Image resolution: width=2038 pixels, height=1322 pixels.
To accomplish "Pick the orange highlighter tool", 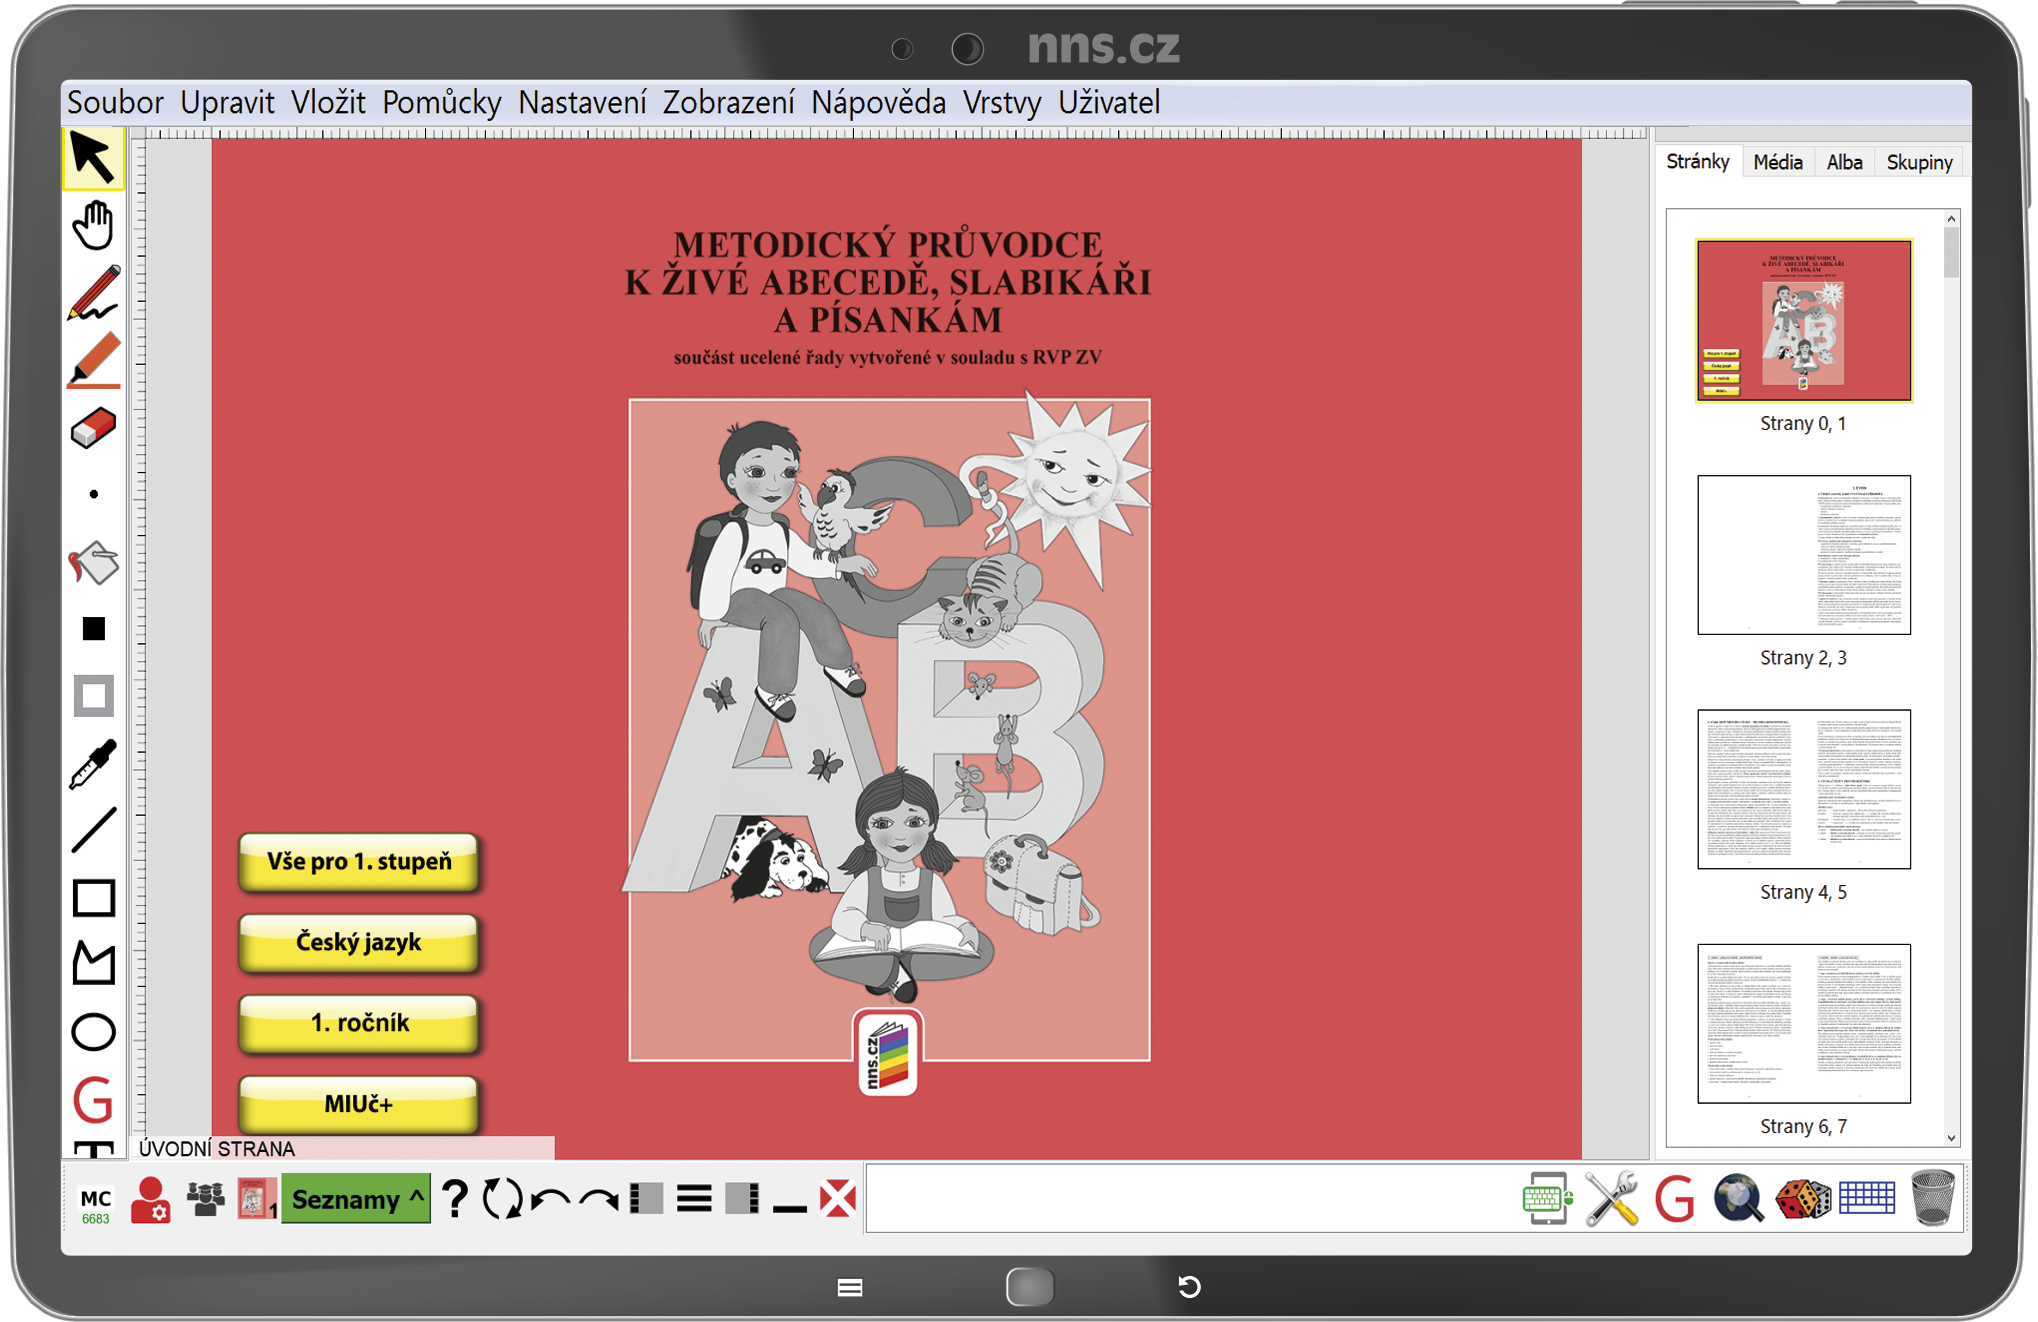I will [x=93, y=360].
